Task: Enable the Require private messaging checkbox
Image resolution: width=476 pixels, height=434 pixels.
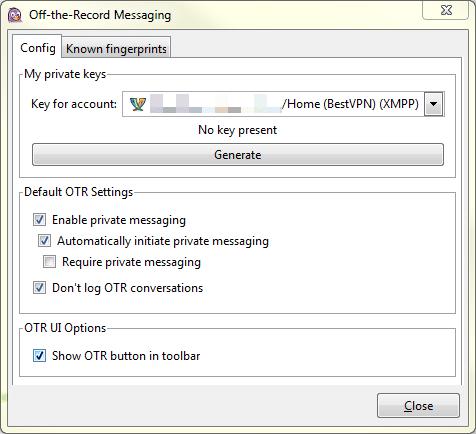Action: pyautogui.click(x=49, y=262)
